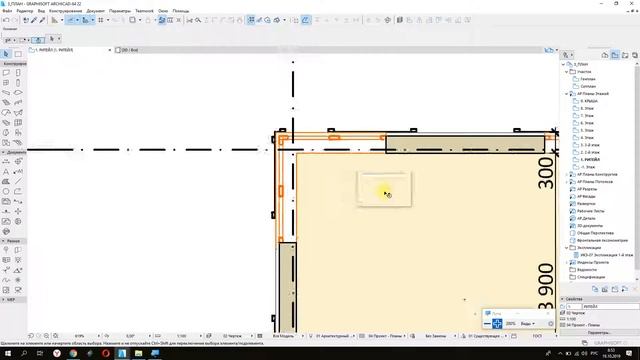Select the Arrow selection tool in toolbox
This screenshot has height=360, width=640.
pos(6,54)
